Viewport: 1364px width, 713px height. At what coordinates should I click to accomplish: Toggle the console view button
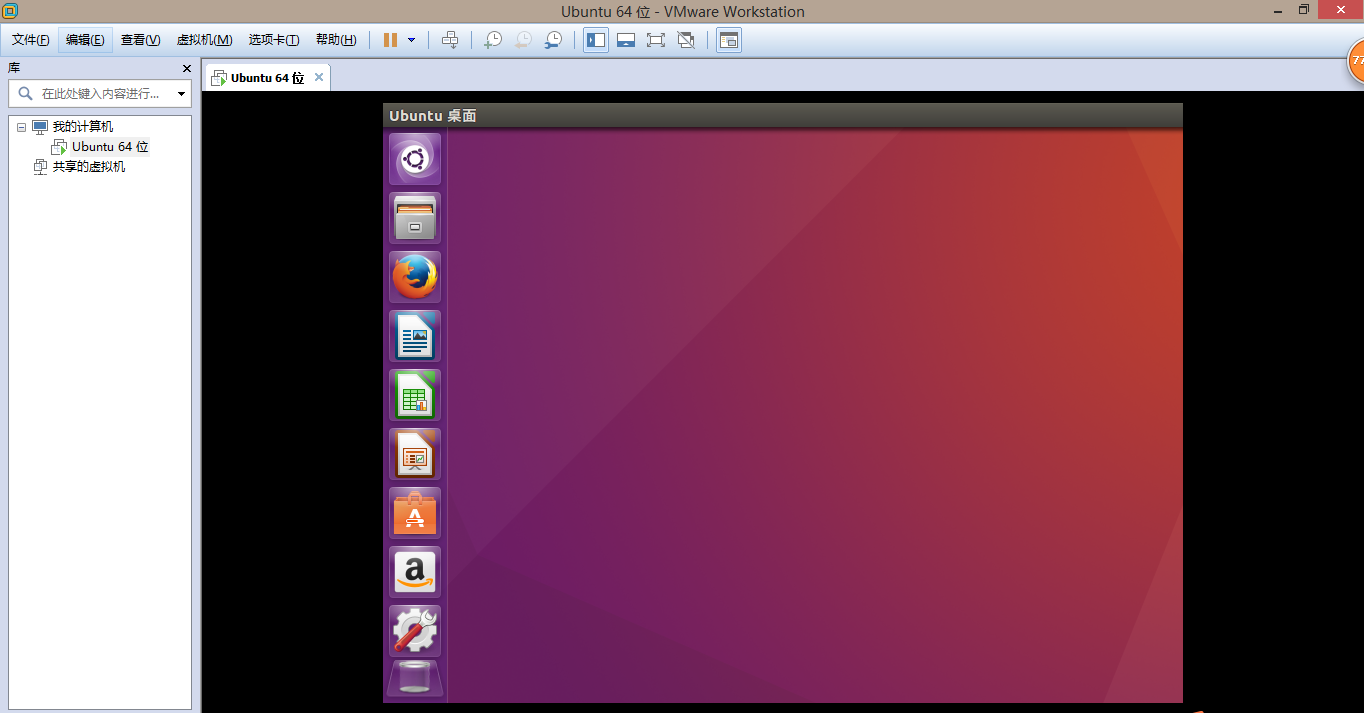pyautogui.click(x=729, y=40)
